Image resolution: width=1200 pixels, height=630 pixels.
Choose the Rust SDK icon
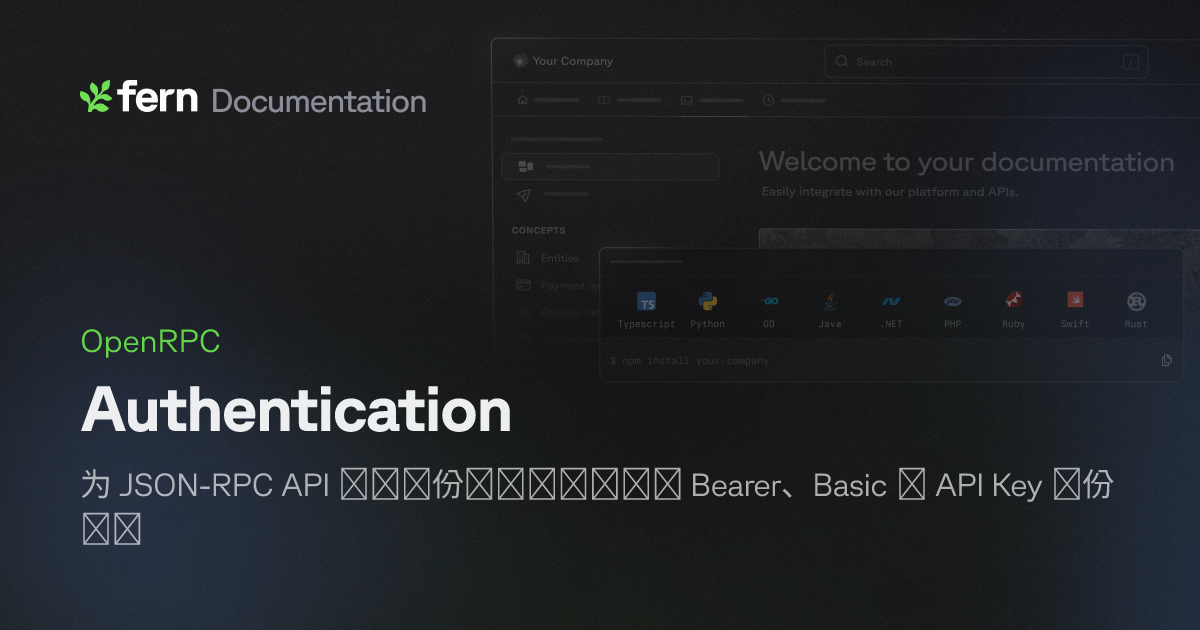pos(1136,301)
